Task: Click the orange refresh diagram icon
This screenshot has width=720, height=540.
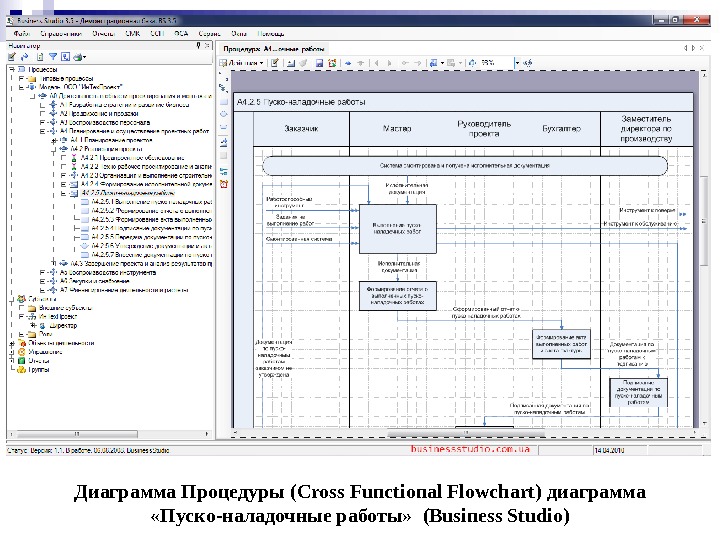Action: click(x=332, y=63)
